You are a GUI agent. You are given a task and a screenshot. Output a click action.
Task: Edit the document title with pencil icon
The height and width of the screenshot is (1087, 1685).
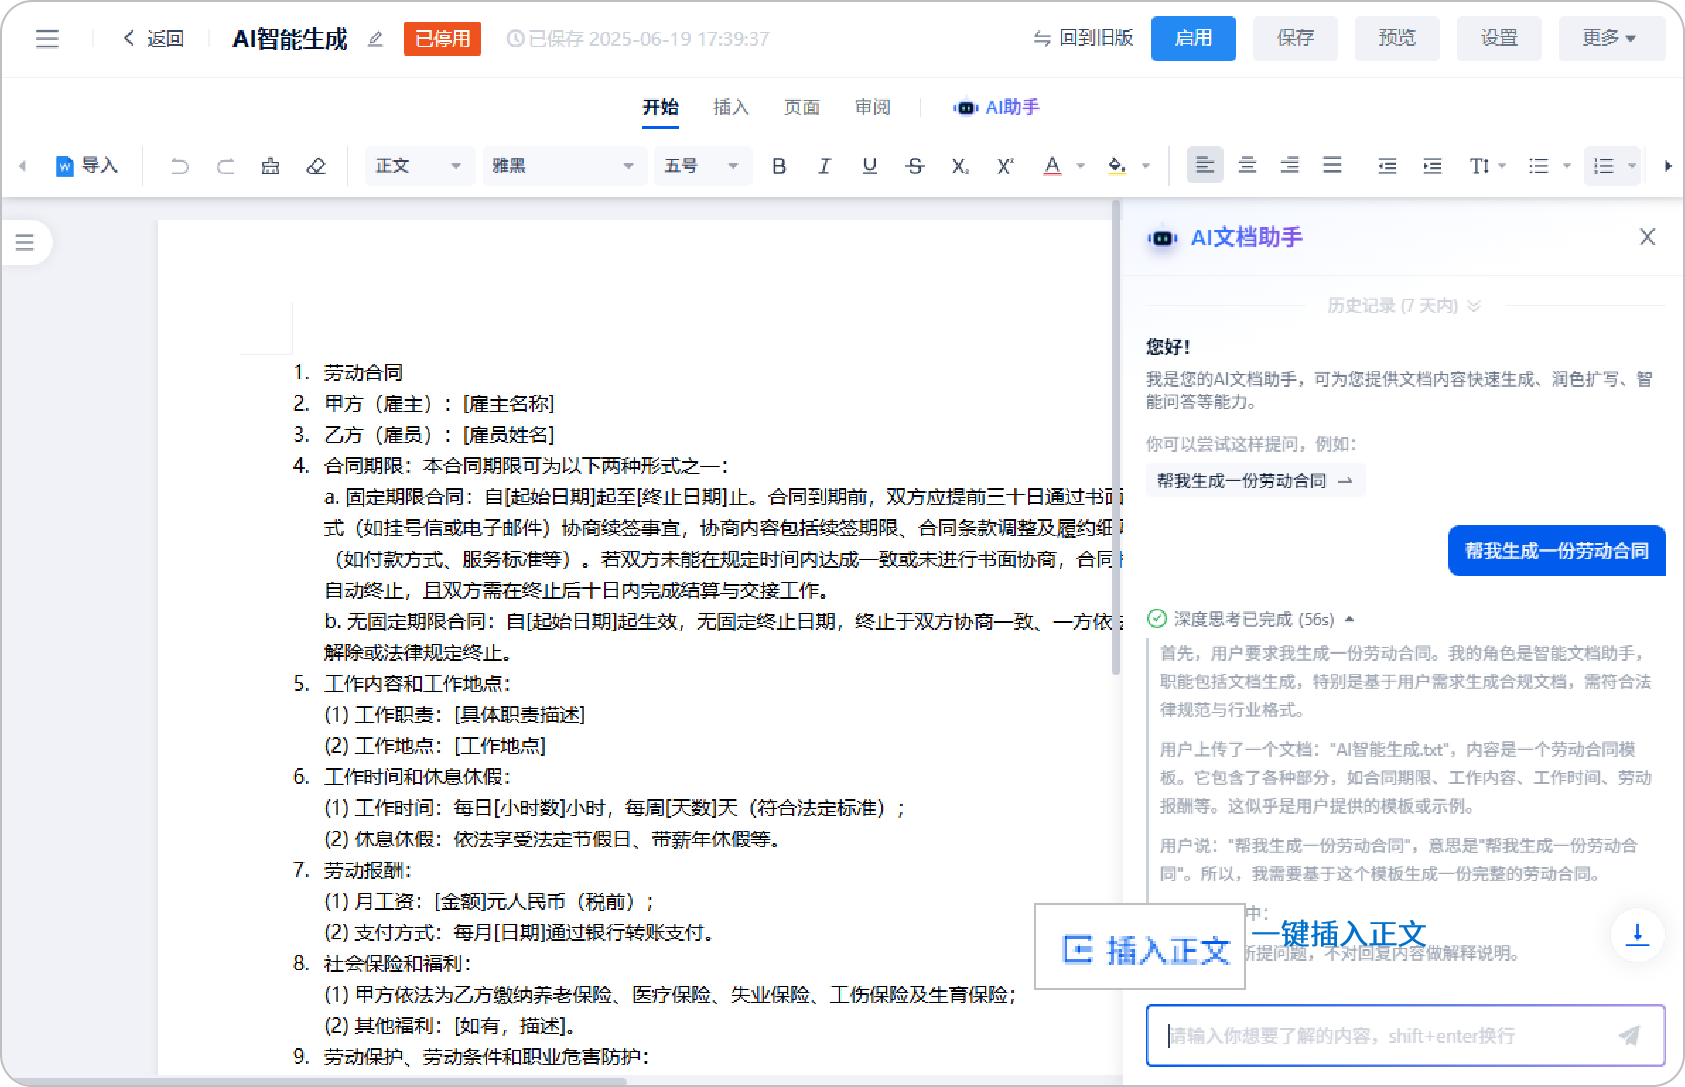click(375, 39)
